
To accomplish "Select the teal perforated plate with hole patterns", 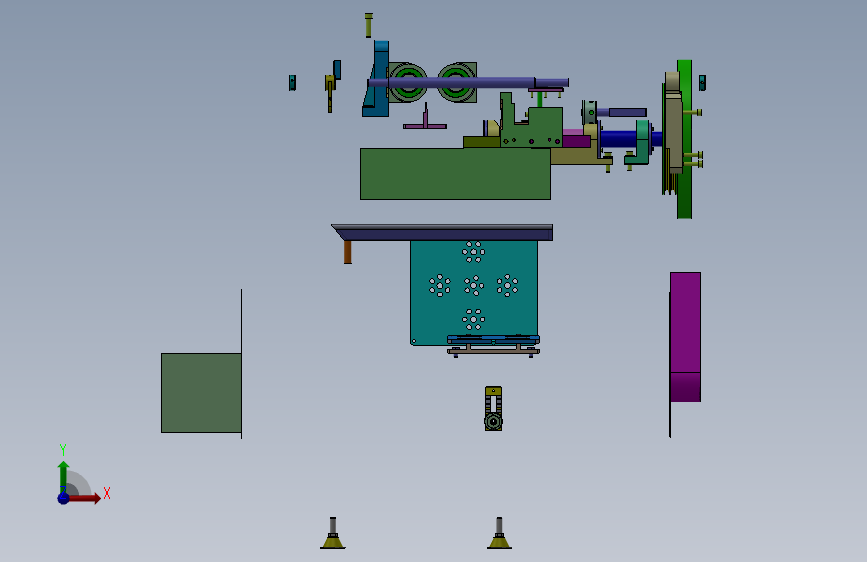I will tap(473, 292).
